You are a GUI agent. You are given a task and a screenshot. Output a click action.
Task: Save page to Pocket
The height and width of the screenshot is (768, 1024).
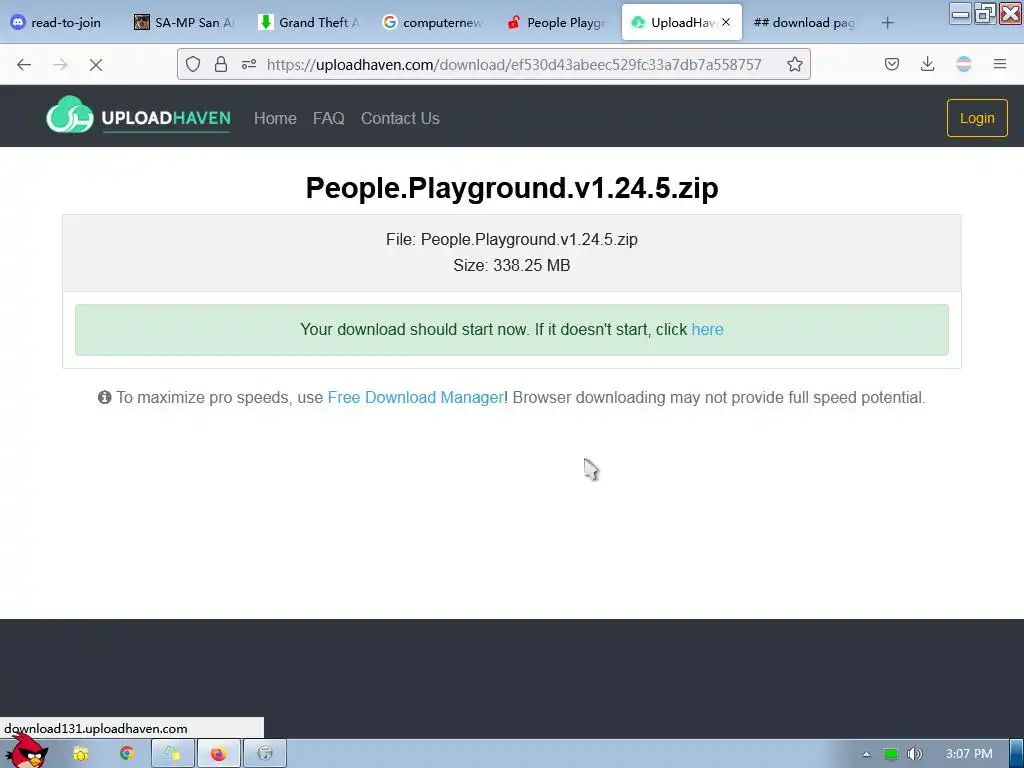point(891,64)
